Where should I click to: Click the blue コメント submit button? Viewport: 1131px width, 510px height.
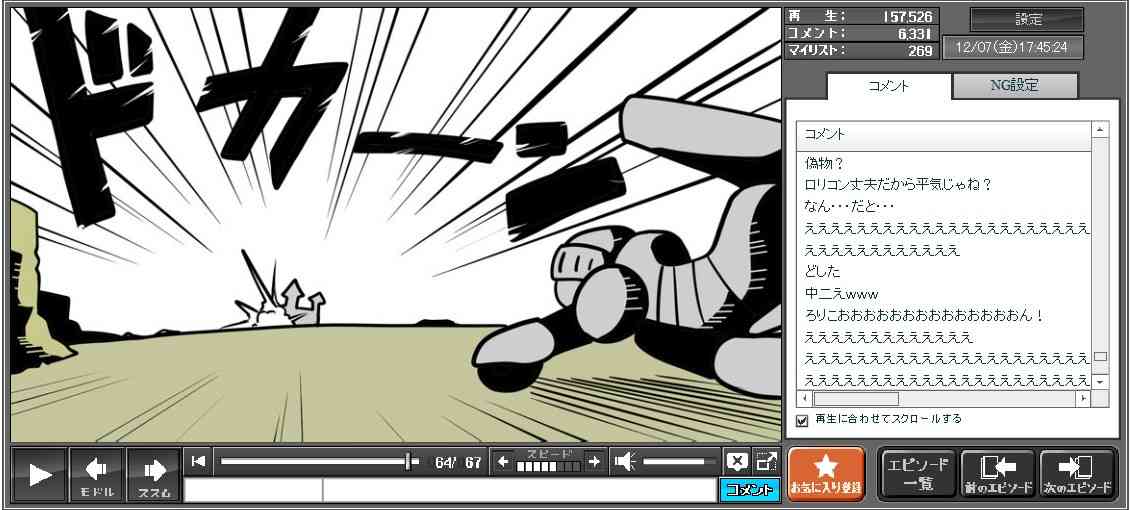[749, 490]
